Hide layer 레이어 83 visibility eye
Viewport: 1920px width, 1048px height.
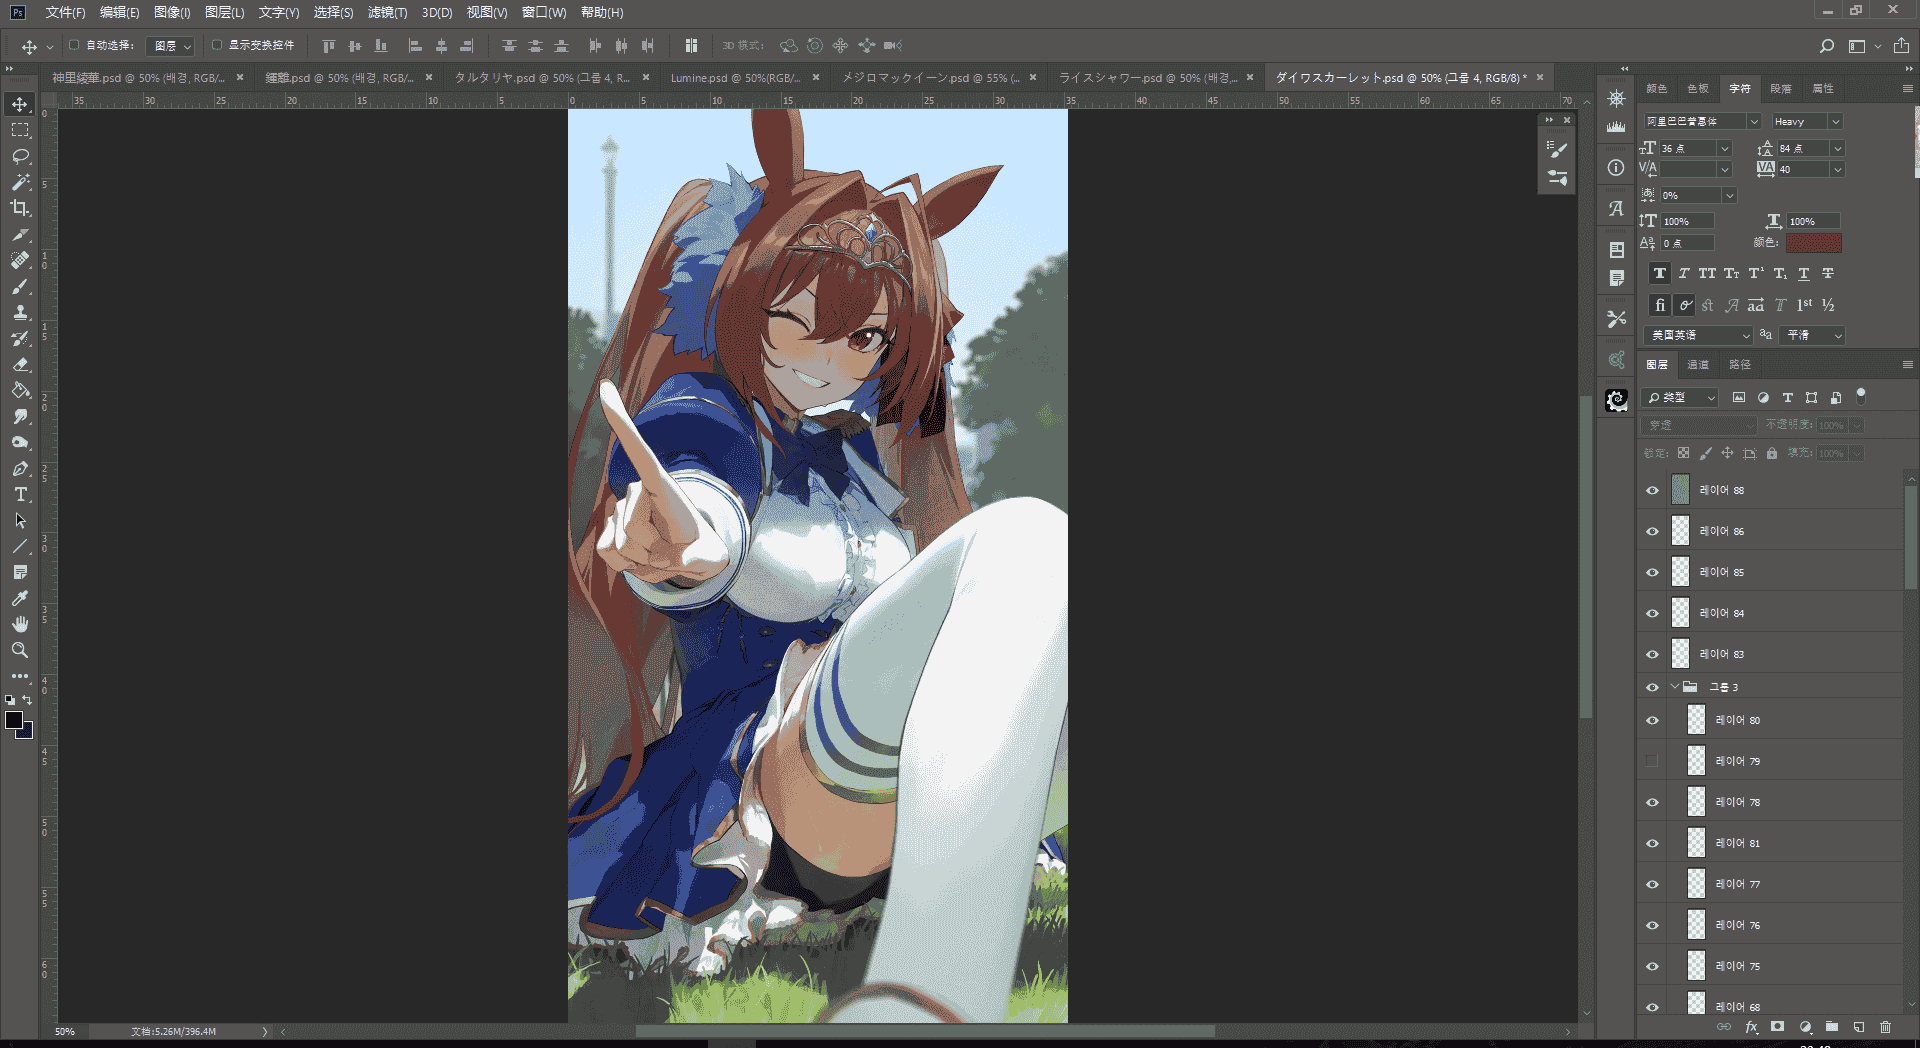[1652, 654]
